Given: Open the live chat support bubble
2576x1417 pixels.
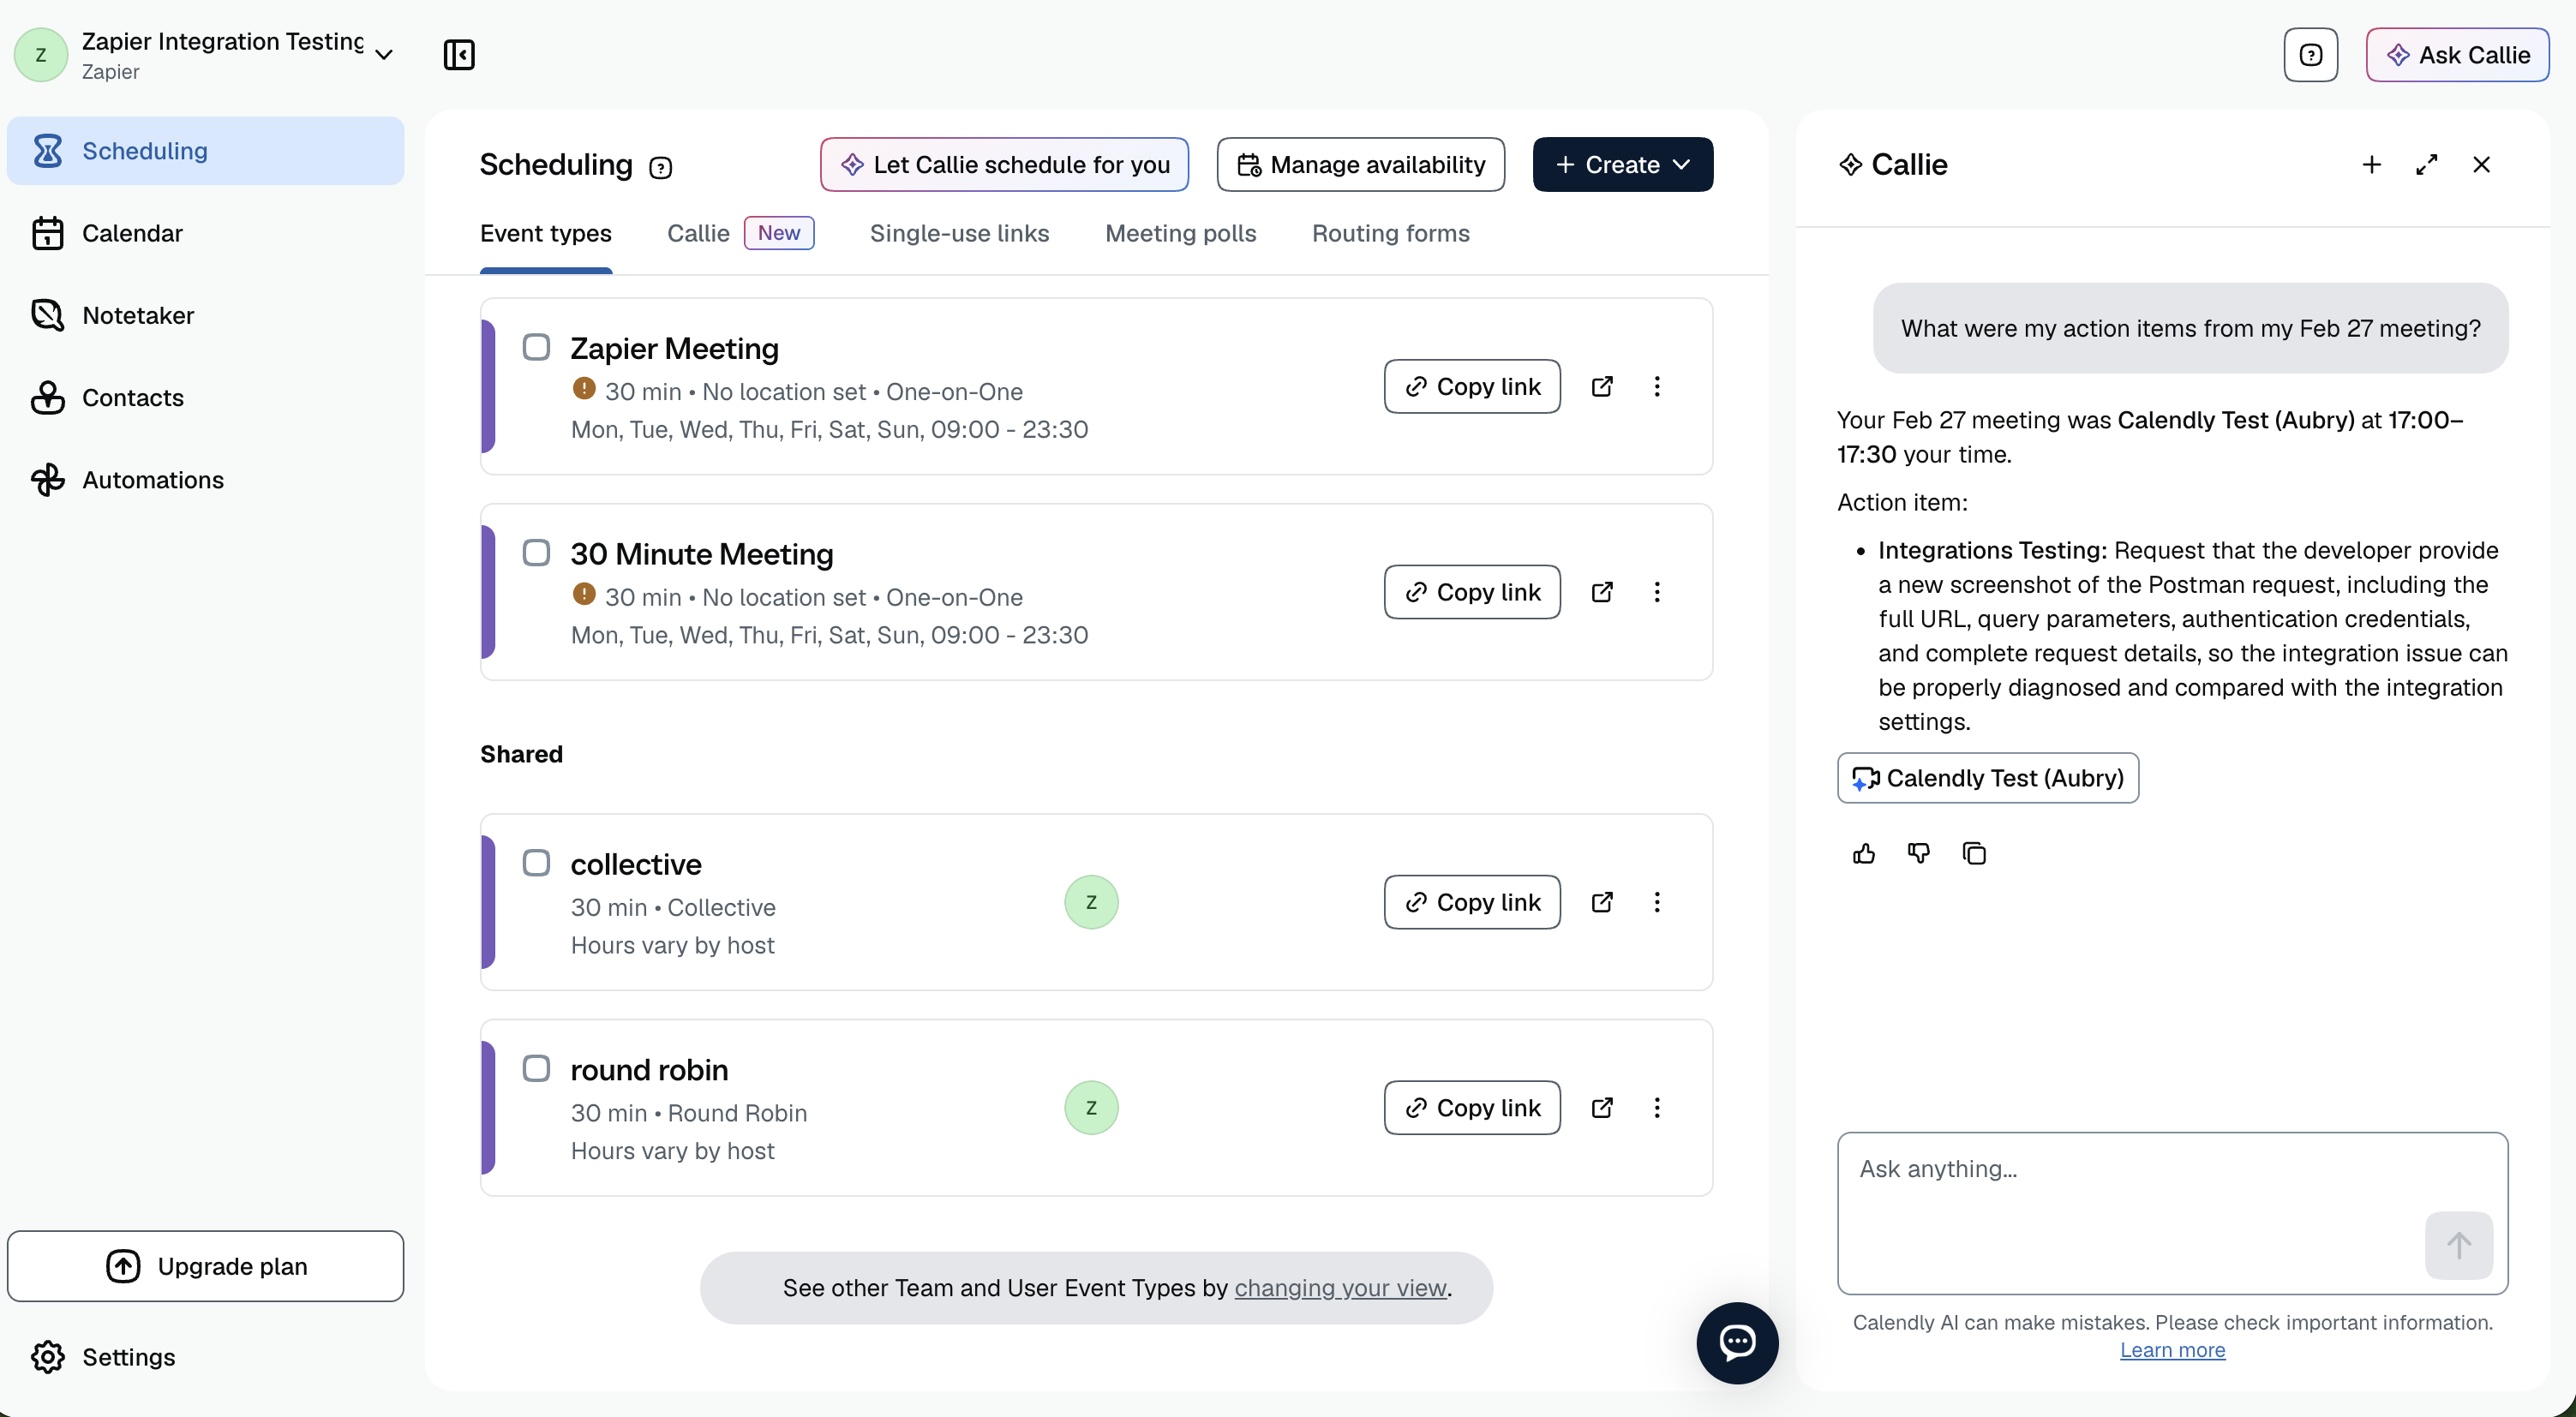Looking at the screenshot, I should 1737,1343.
